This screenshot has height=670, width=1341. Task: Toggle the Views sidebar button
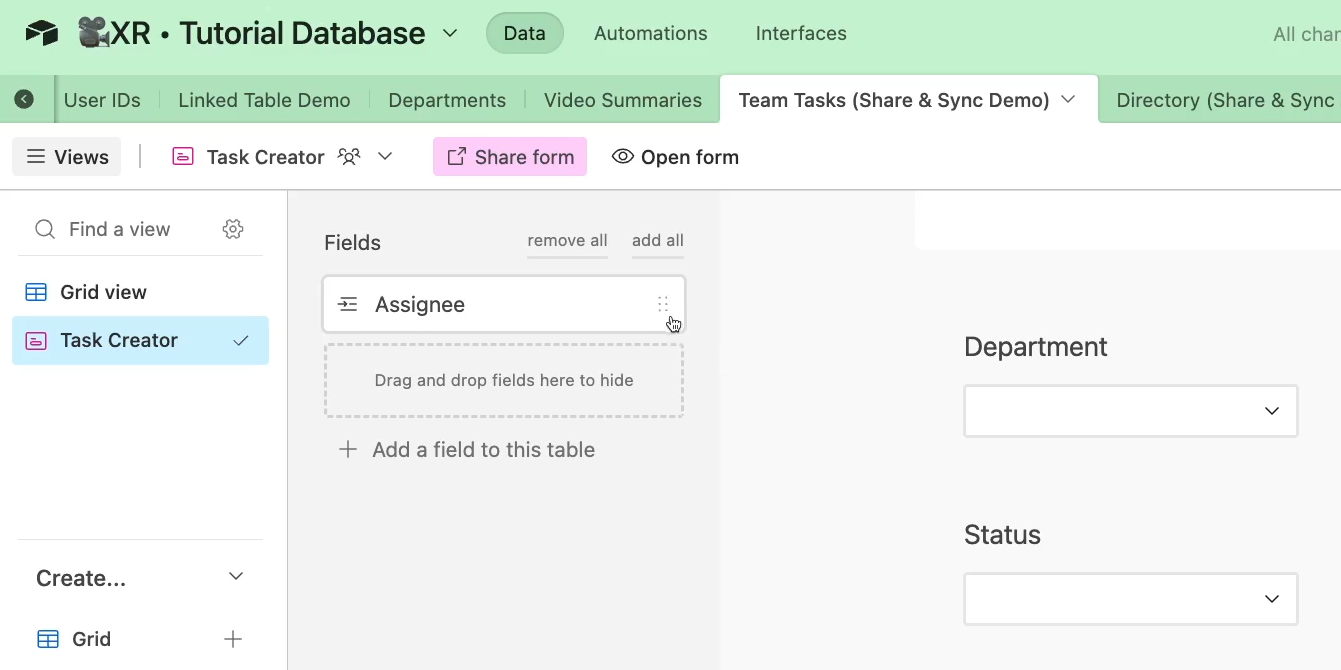pos(67,157)
